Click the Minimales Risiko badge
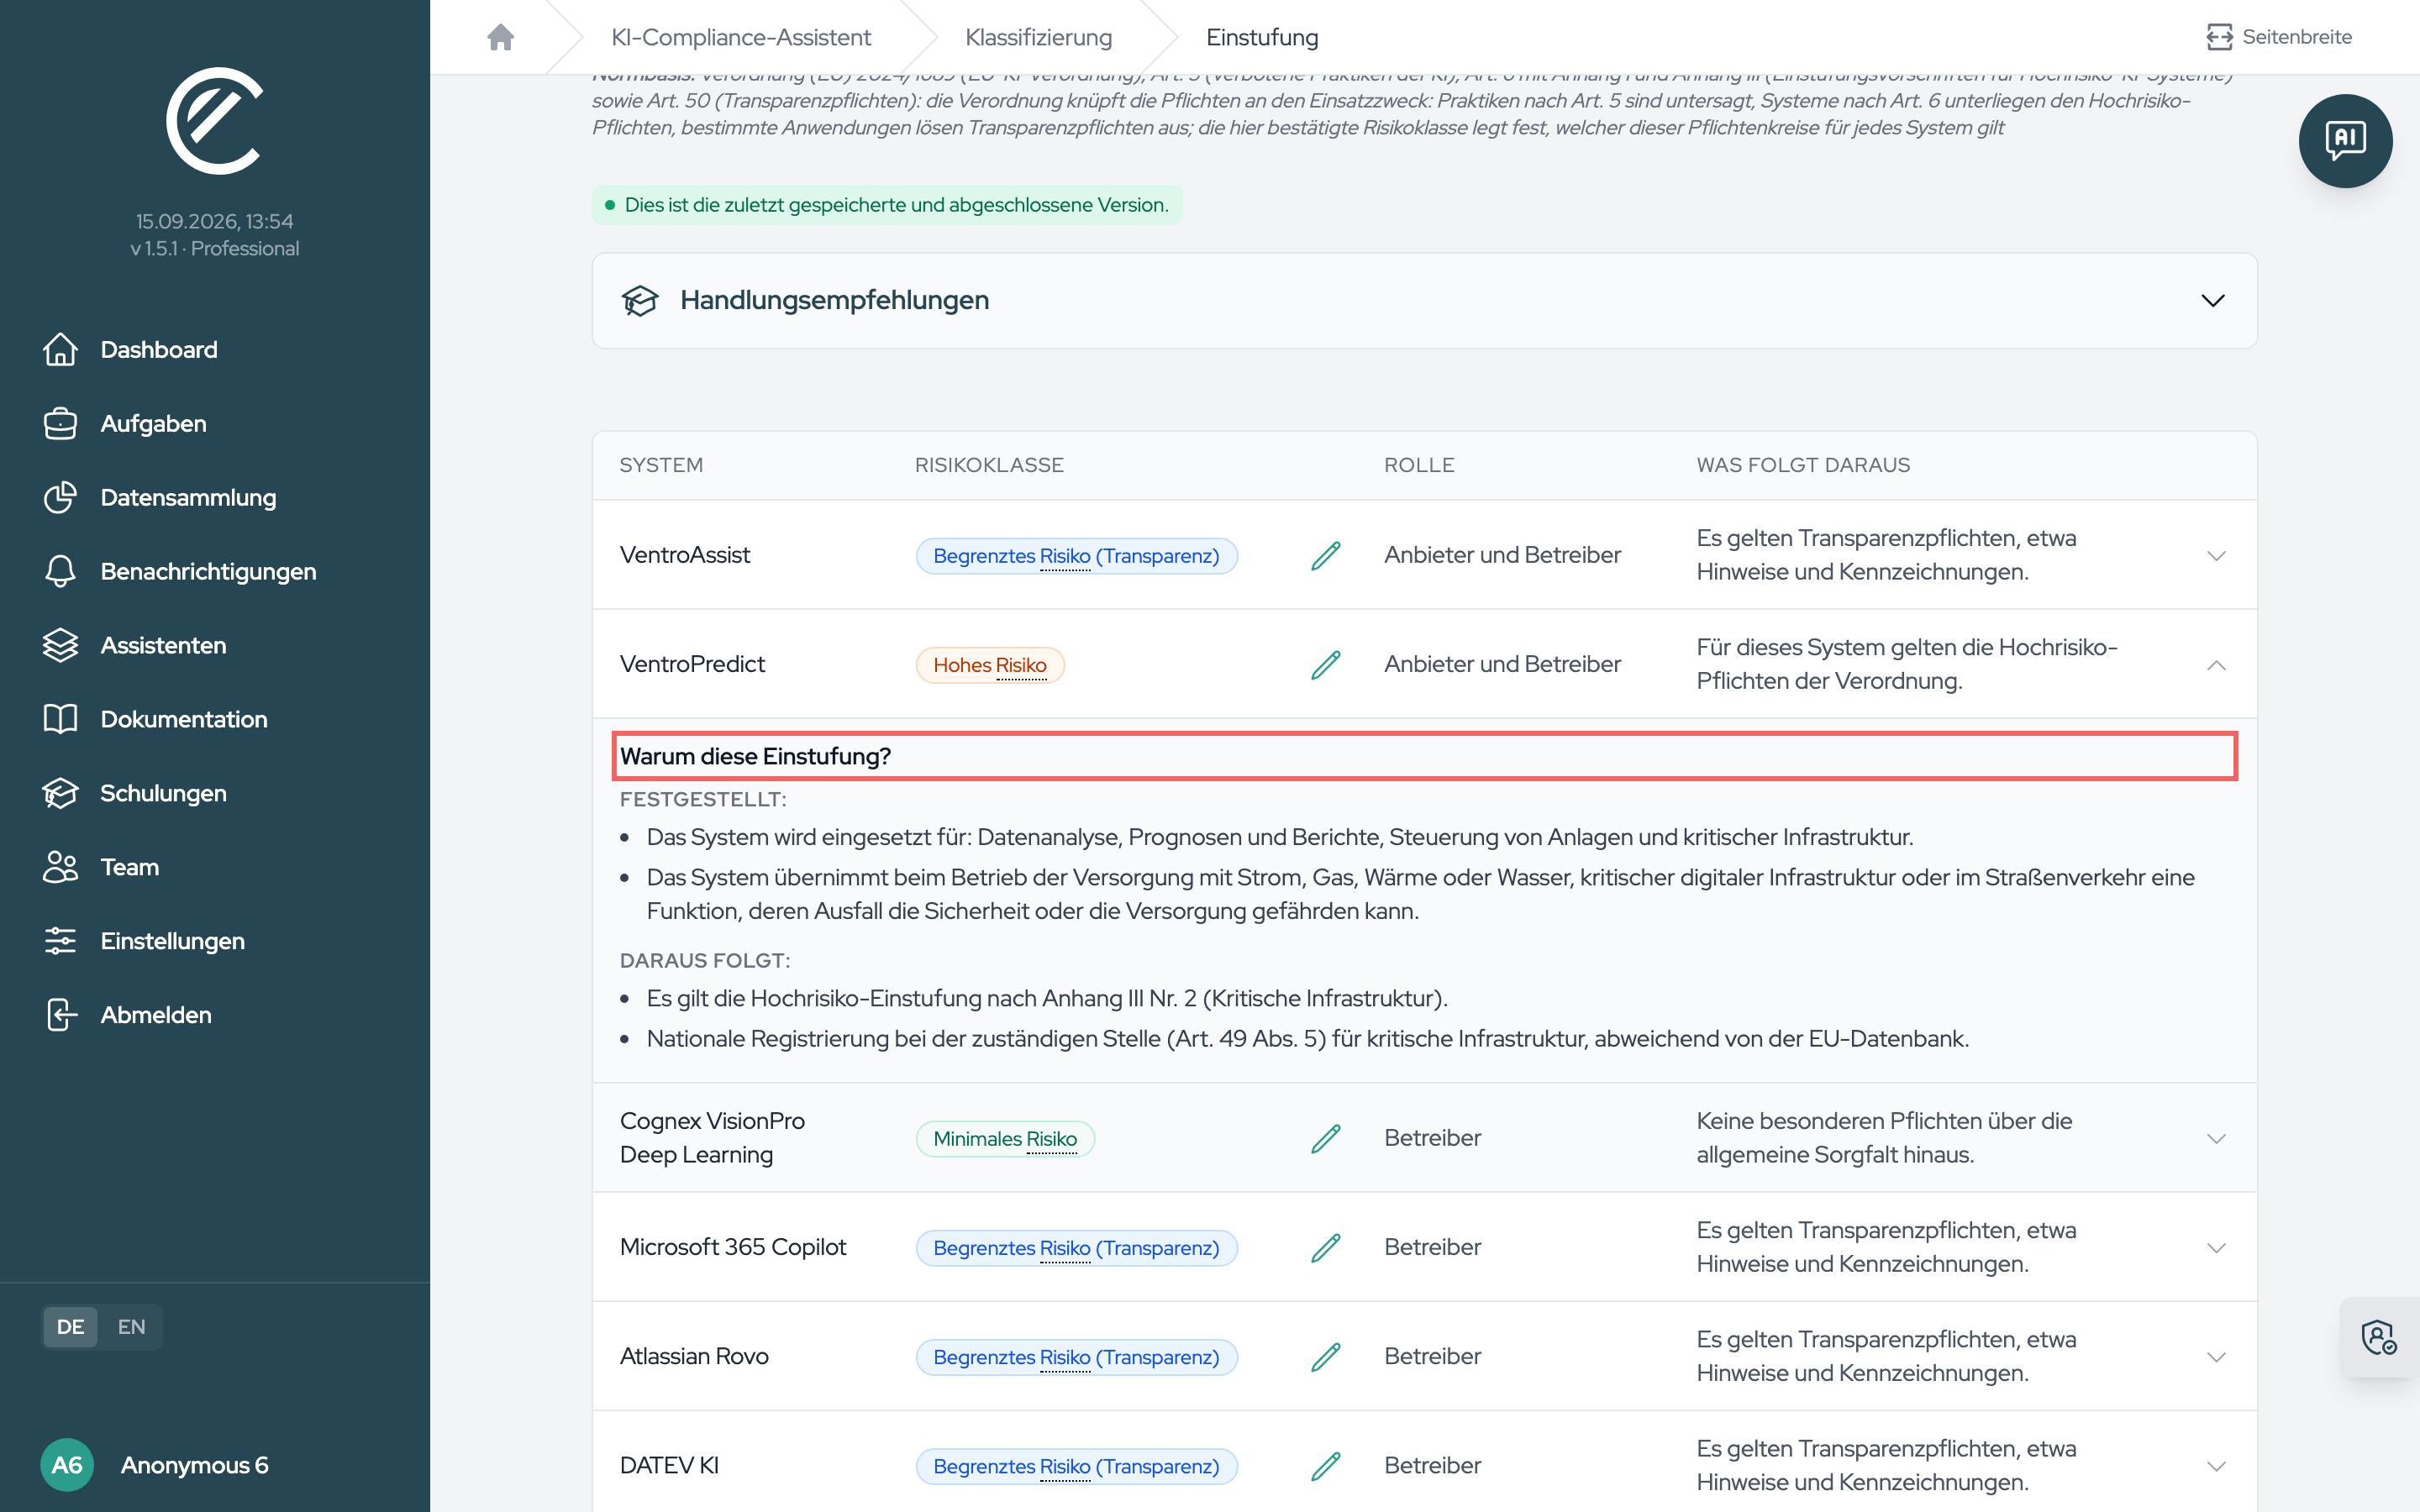The width and height of the screenshot is (2420, 1512). tap(1005, 1138)
